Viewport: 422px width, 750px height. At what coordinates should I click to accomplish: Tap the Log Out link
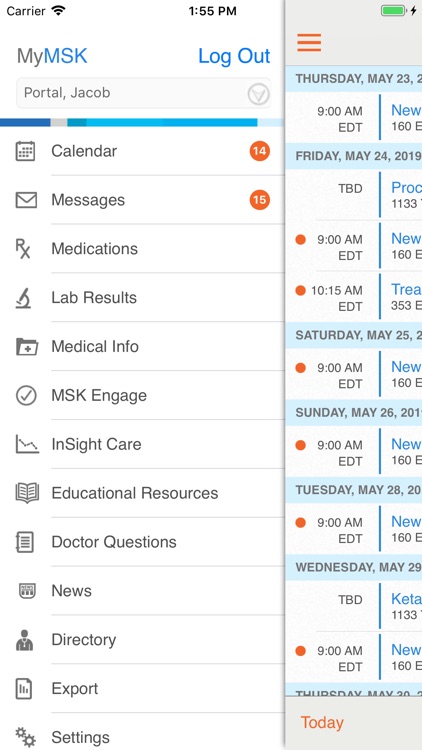click(234, 56)
